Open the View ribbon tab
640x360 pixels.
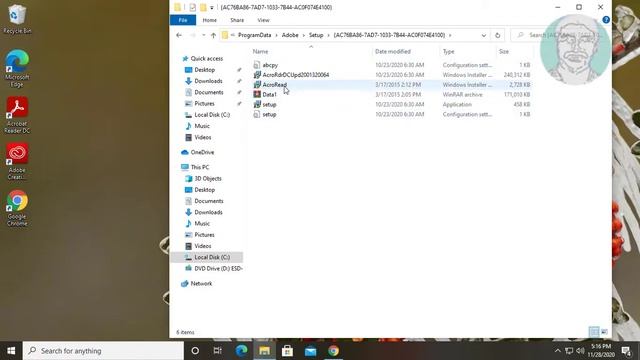click(263, 20)
